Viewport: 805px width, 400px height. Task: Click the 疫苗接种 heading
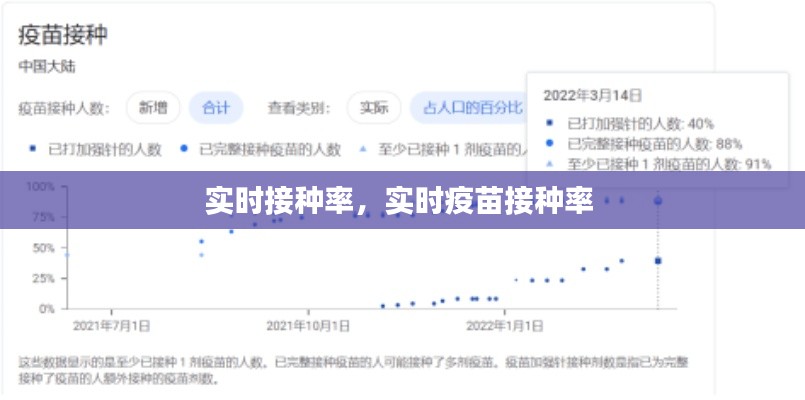(x=63, y=35)
